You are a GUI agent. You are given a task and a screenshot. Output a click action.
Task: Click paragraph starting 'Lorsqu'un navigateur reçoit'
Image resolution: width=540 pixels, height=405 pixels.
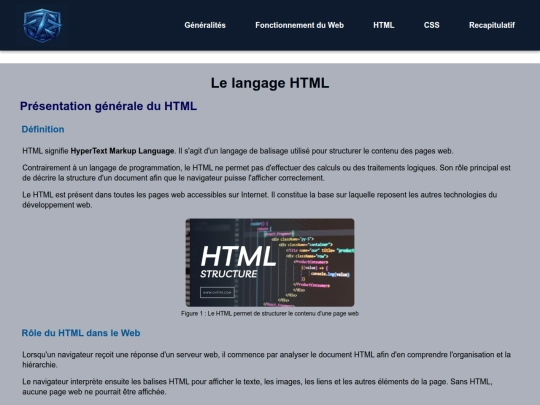(267, 360)
